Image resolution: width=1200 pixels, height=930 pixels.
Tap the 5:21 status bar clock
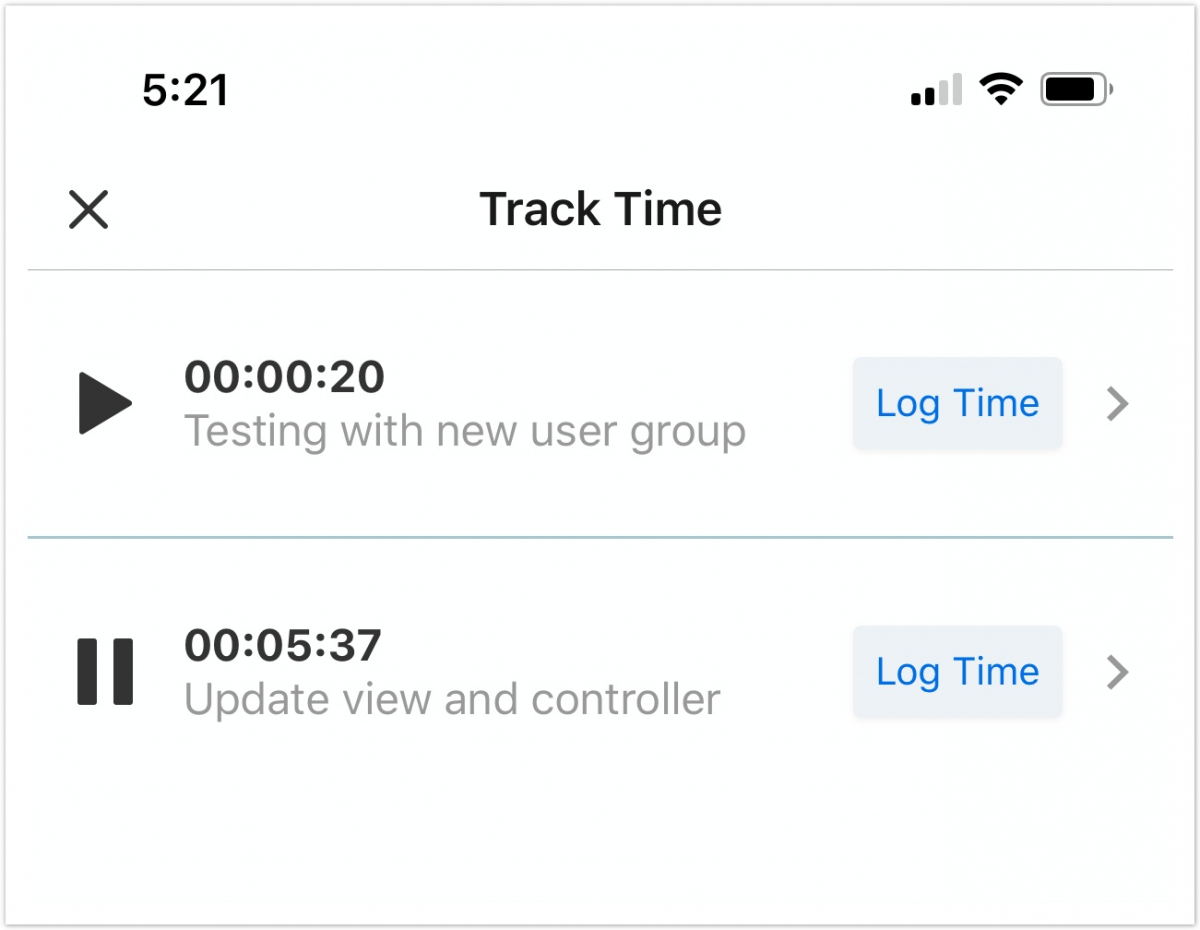(x=185, y=91)
